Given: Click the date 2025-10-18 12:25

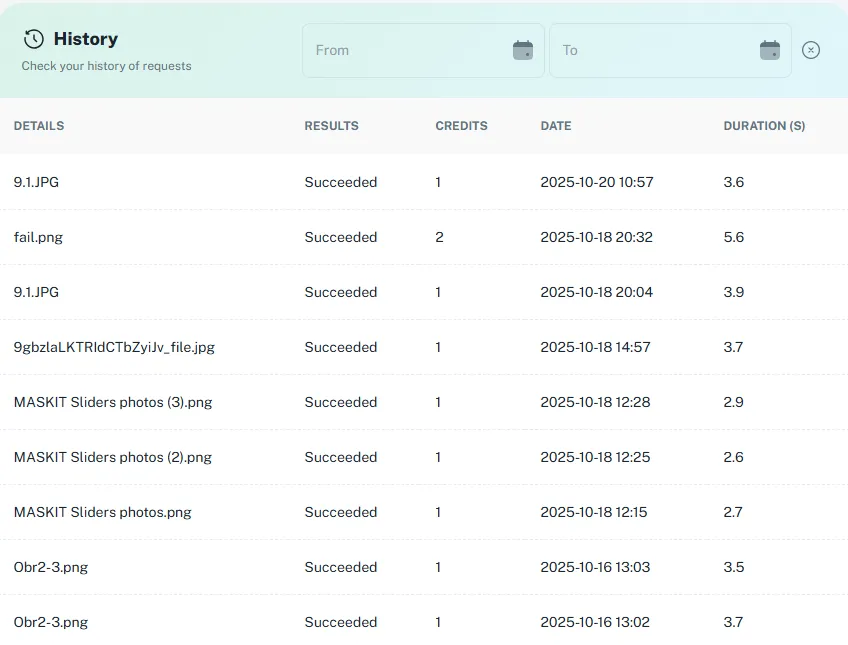Looking at the screenshot, I should [x=595, y=457].
